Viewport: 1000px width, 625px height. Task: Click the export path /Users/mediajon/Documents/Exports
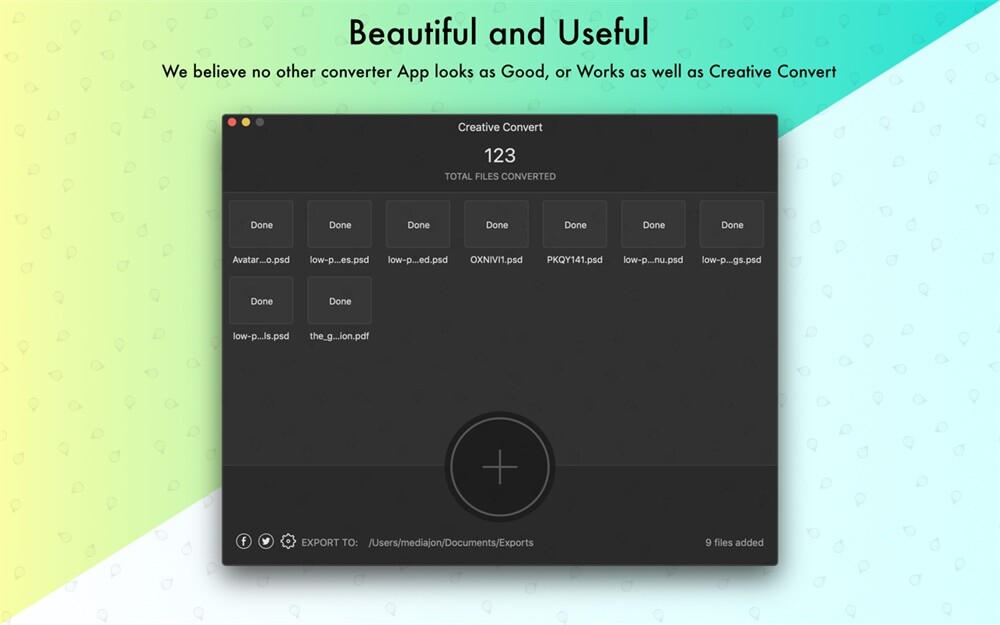pos(451,543)
